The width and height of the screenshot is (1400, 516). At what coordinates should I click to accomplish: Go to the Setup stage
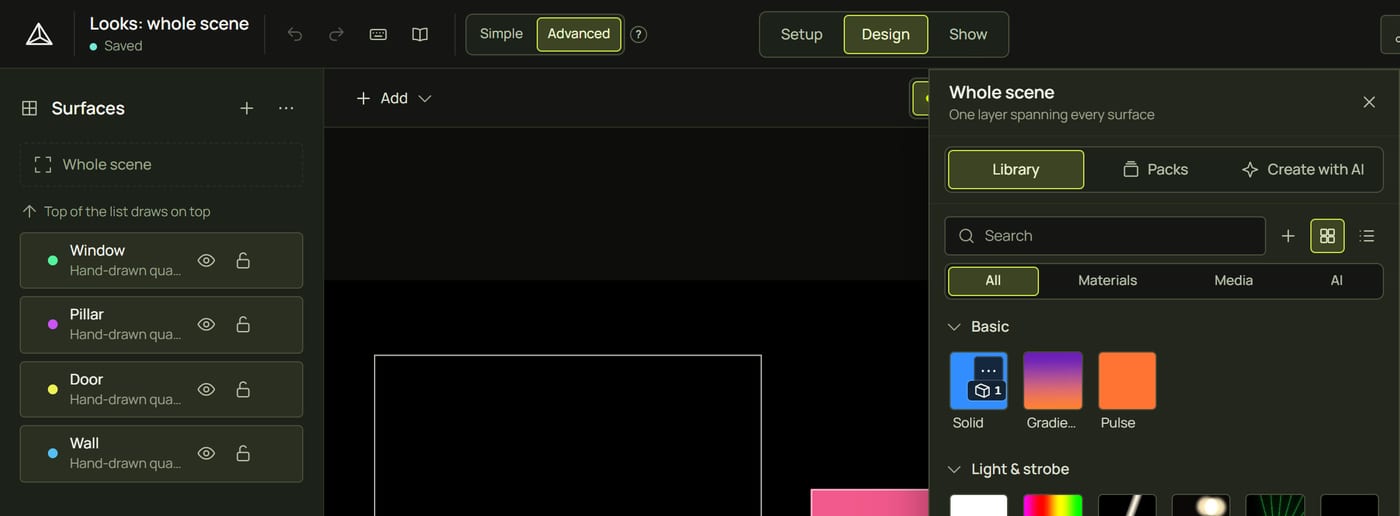click(802, 34)
